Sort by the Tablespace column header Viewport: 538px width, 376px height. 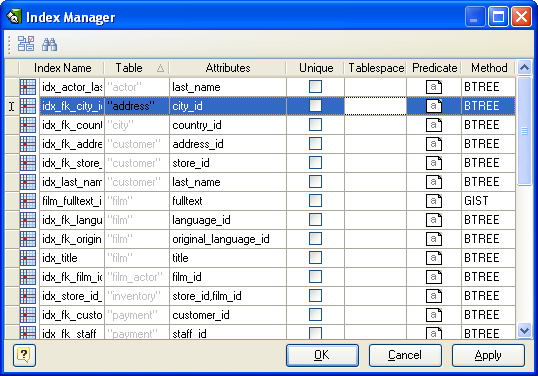376,68
